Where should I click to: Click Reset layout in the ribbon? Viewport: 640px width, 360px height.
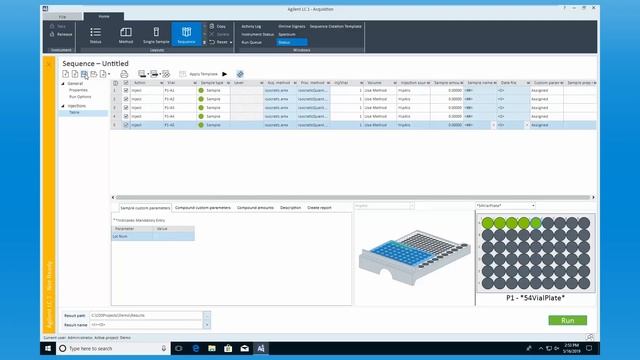pos(218,42)
